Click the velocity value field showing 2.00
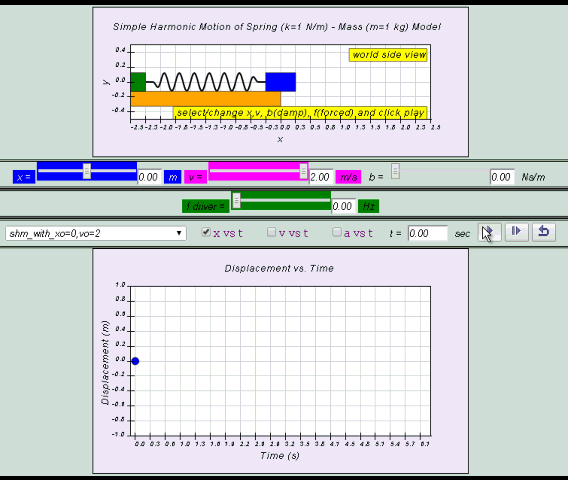This screenshot has height=480, width=568. tap(321, 177)
